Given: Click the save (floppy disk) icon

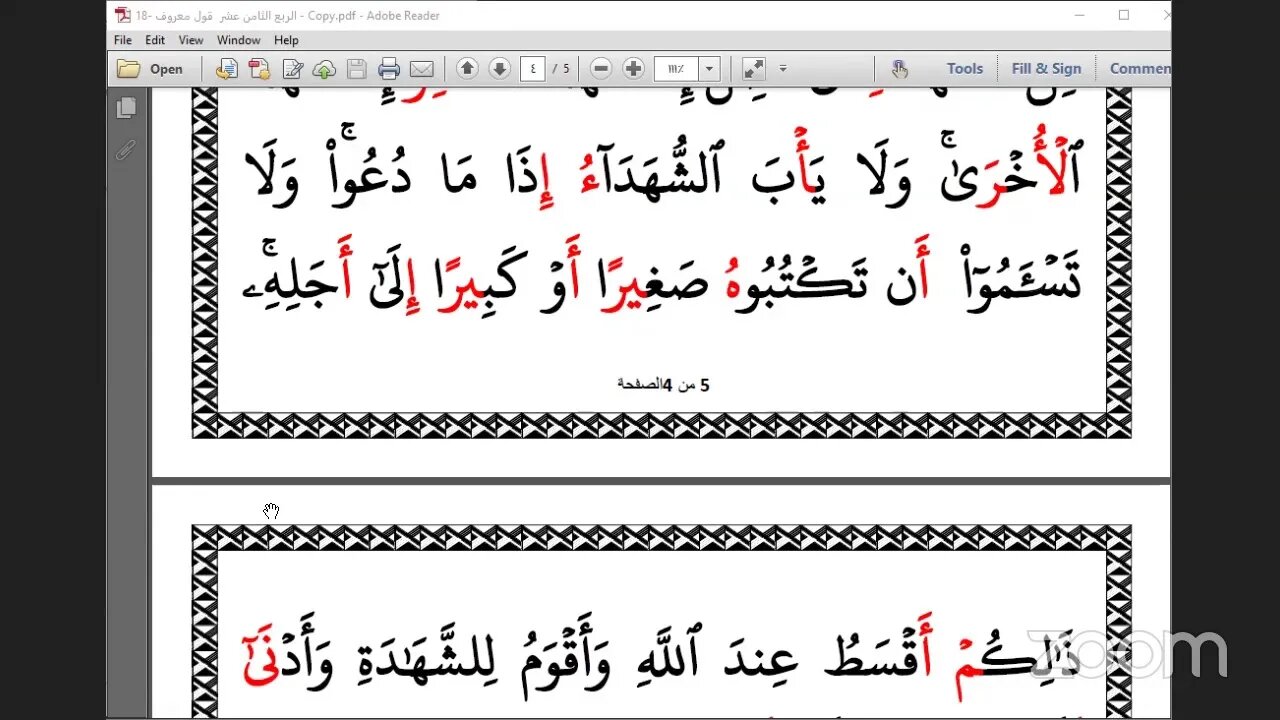Looking at the screenshot, I should tap(356, 69).
